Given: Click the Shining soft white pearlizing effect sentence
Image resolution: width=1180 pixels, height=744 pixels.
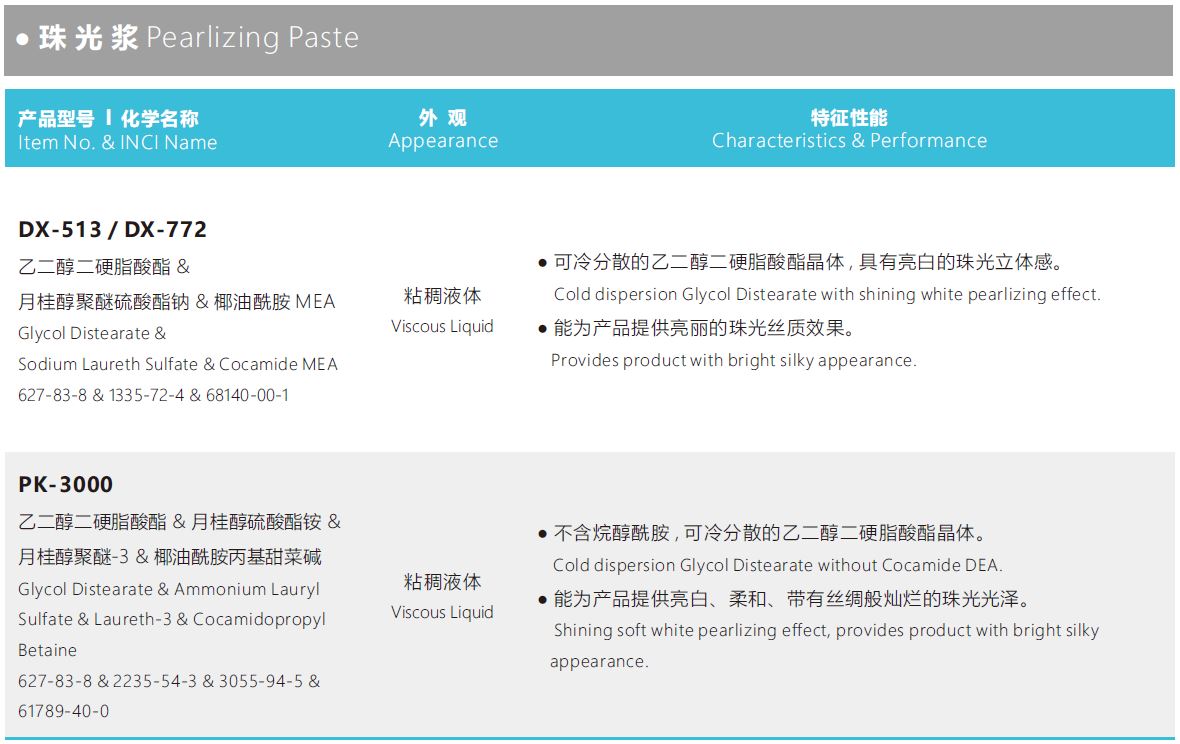Looking at the screenshot, I should tap(826, 630).
